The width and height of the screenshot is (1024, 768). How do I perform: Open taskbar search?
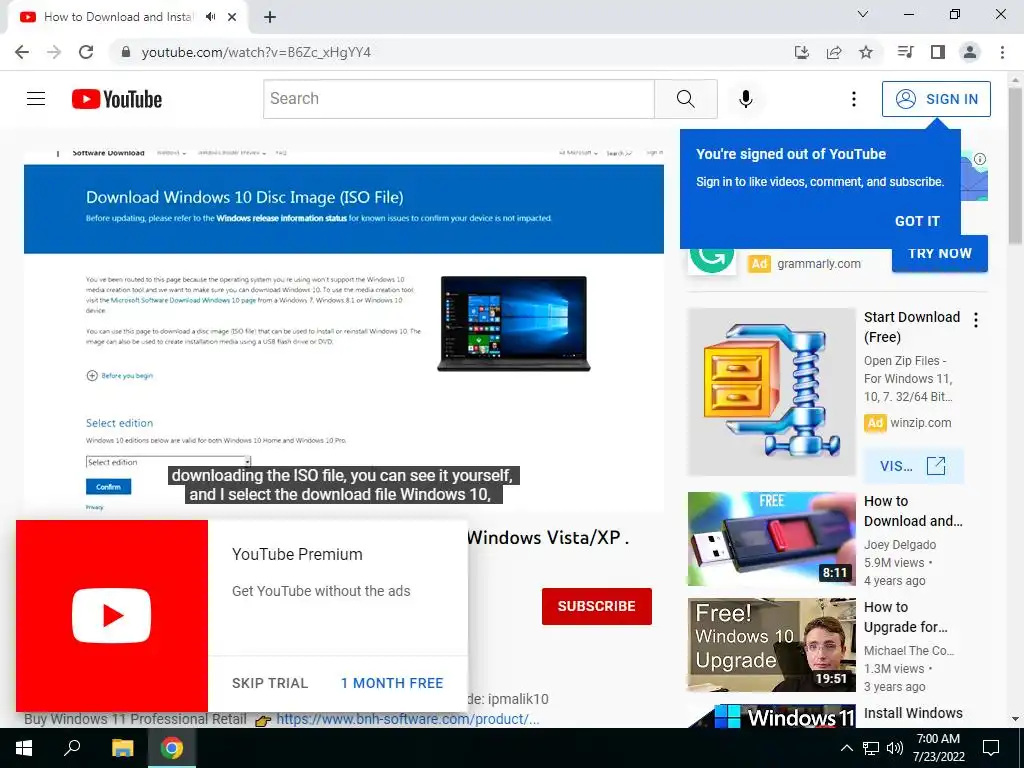click(x=72, y=748)
